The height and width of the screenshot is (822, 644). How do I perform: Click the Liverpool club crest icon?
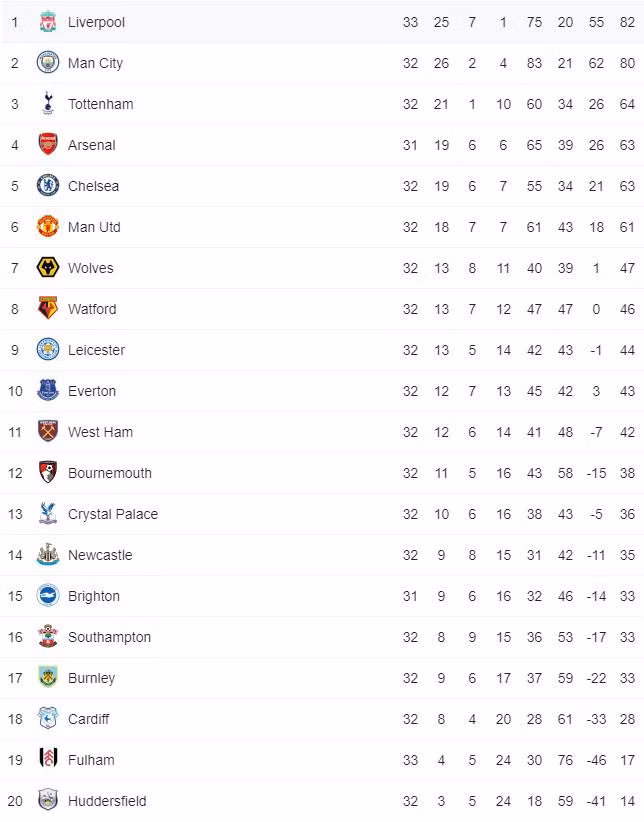(47, 22)
